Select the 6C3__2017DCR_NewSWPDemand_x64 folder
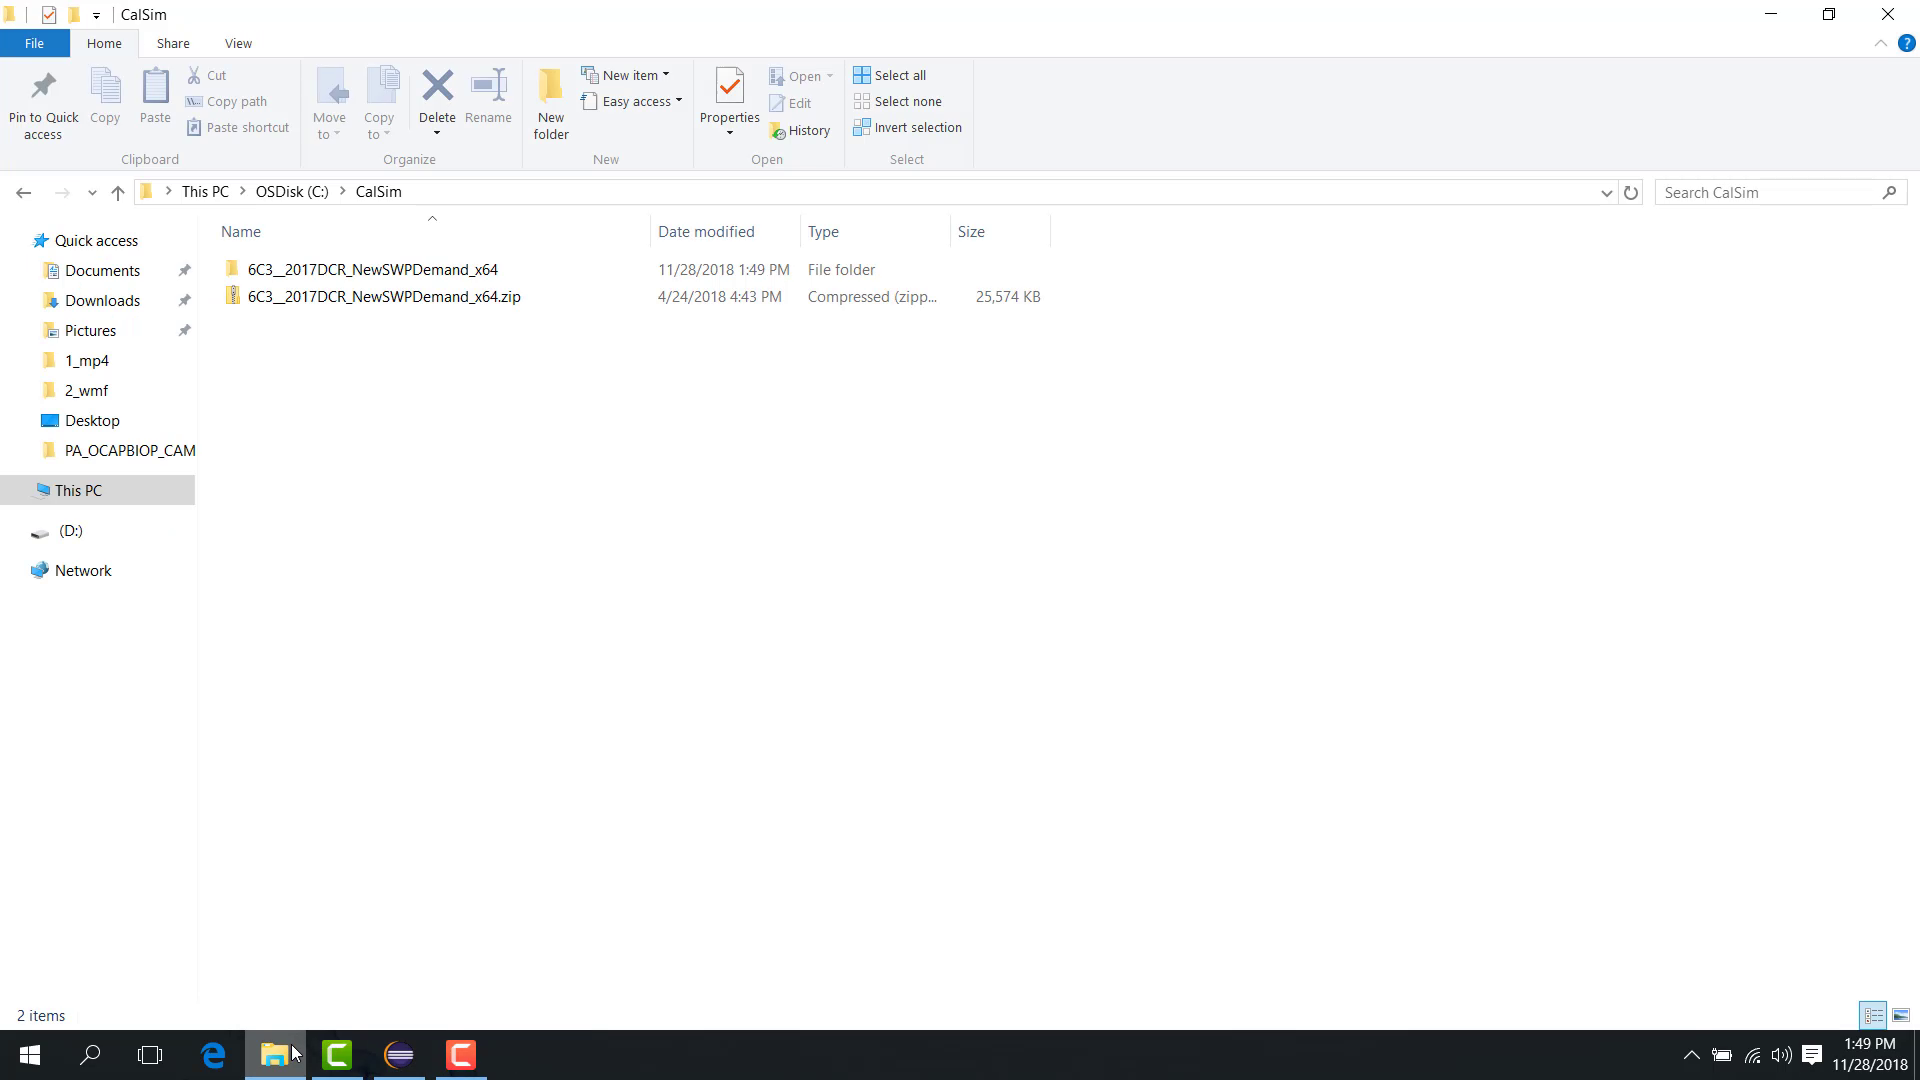 pos(372,269)
